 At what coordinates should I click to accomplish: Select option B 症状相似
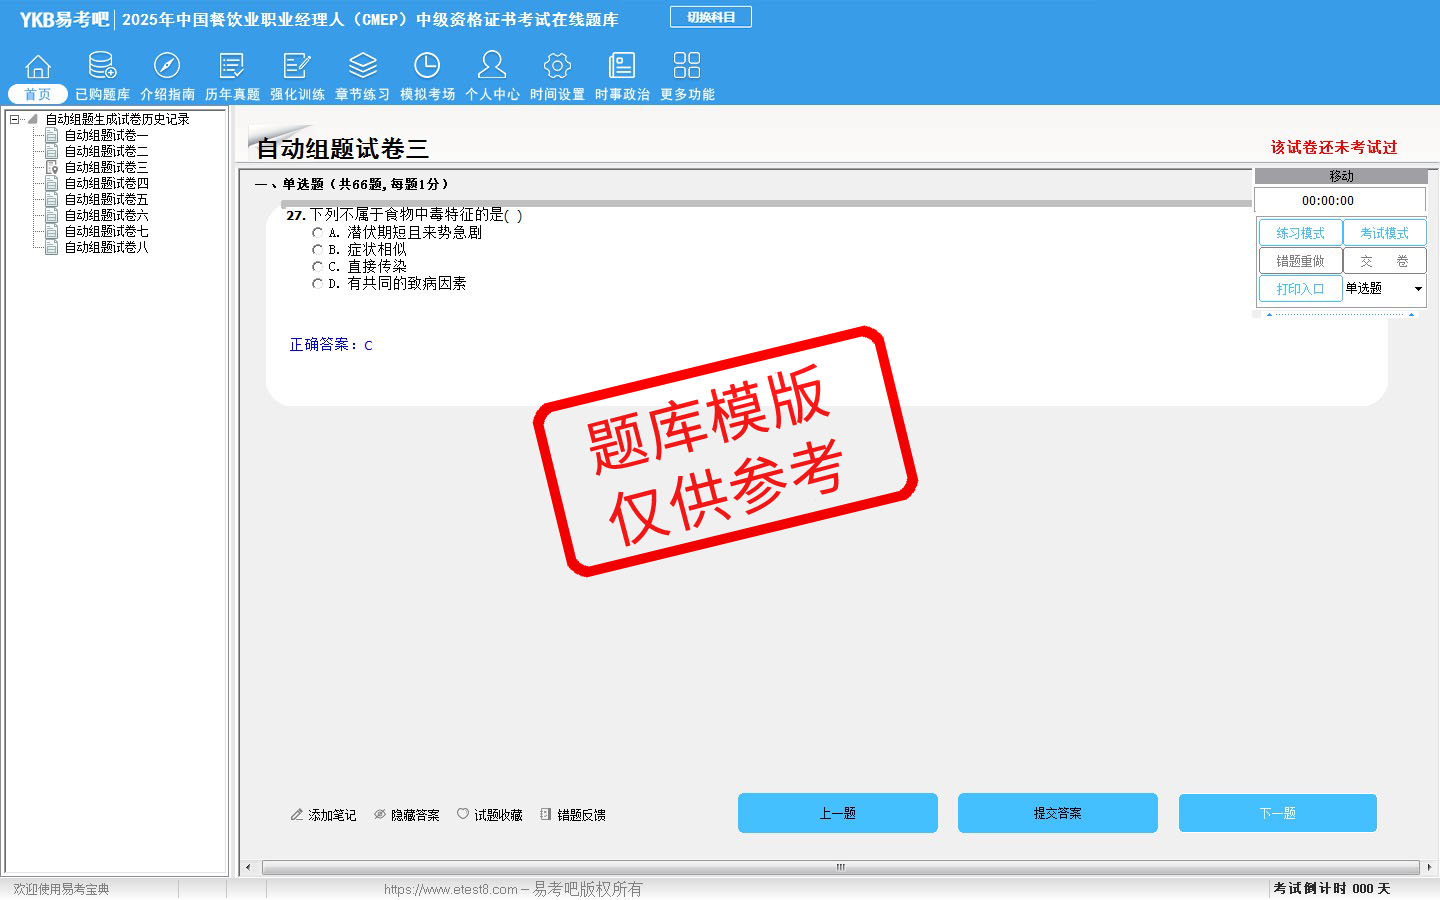point(318,250)
